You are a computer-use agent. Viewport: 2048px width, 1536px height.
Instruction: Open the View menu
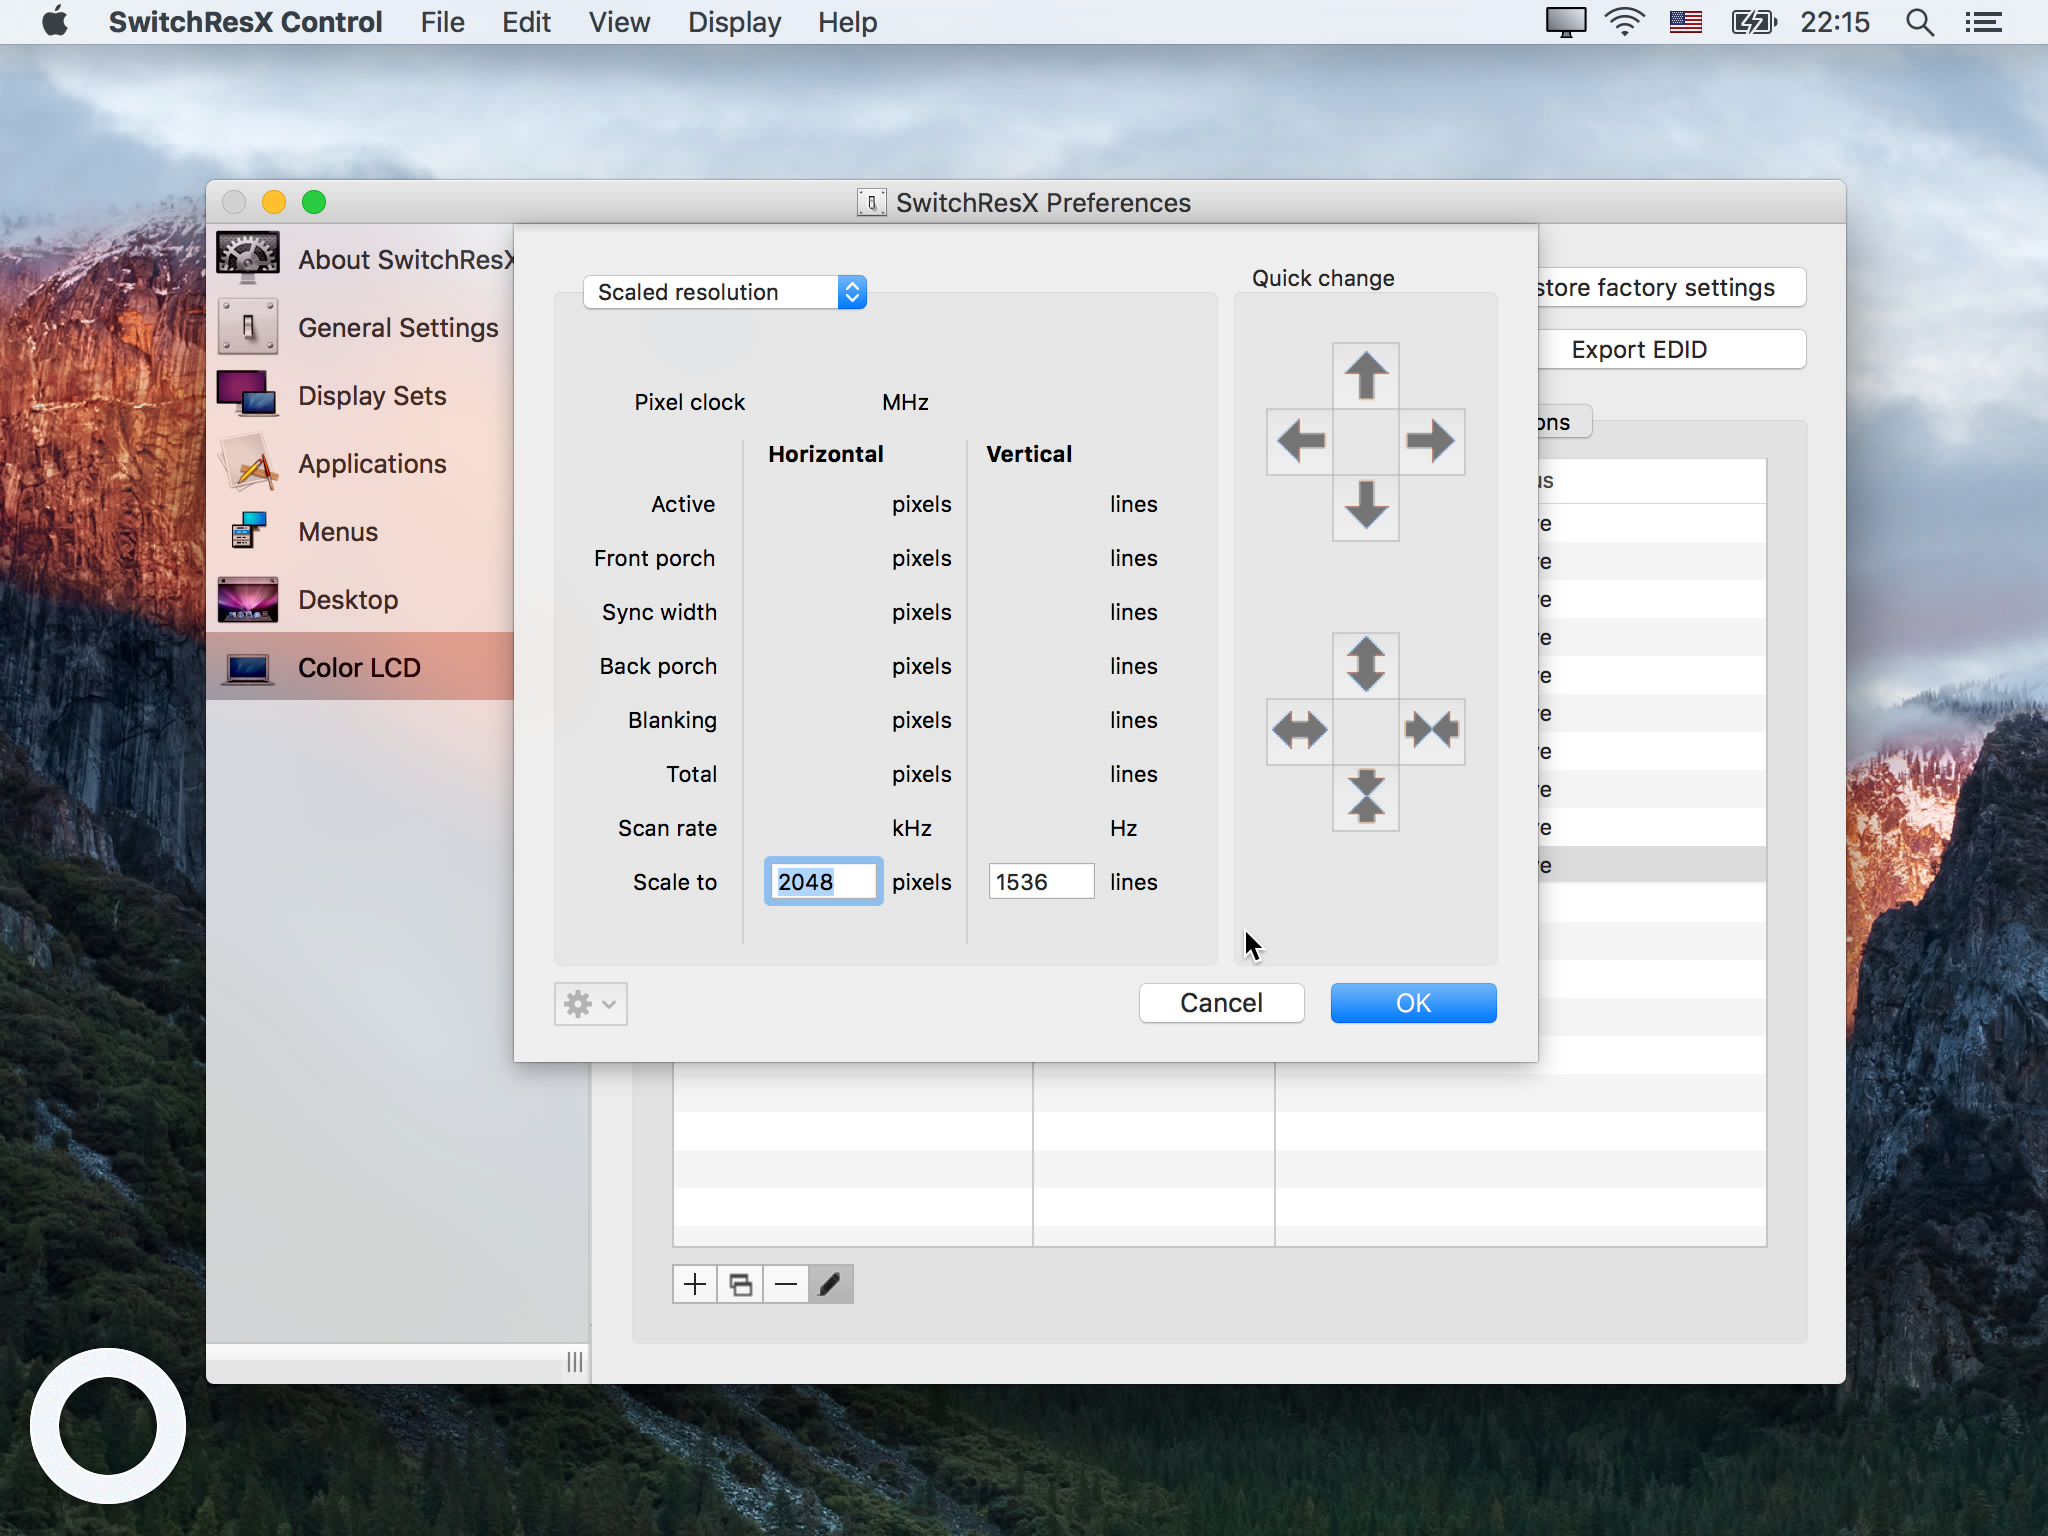point(619,22)
